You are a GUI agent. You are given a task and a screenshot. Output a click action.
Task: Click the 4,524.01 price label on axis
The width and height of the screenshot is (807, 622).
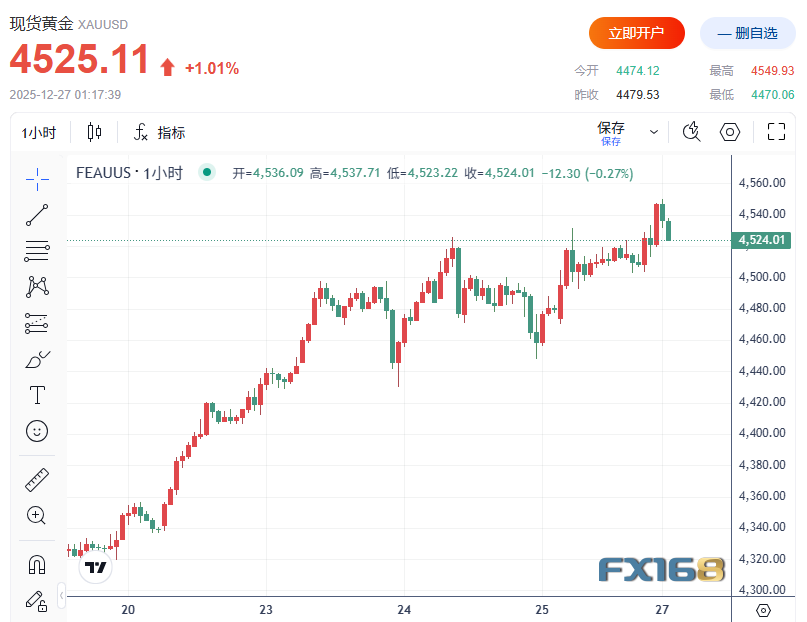click(763, 240)
